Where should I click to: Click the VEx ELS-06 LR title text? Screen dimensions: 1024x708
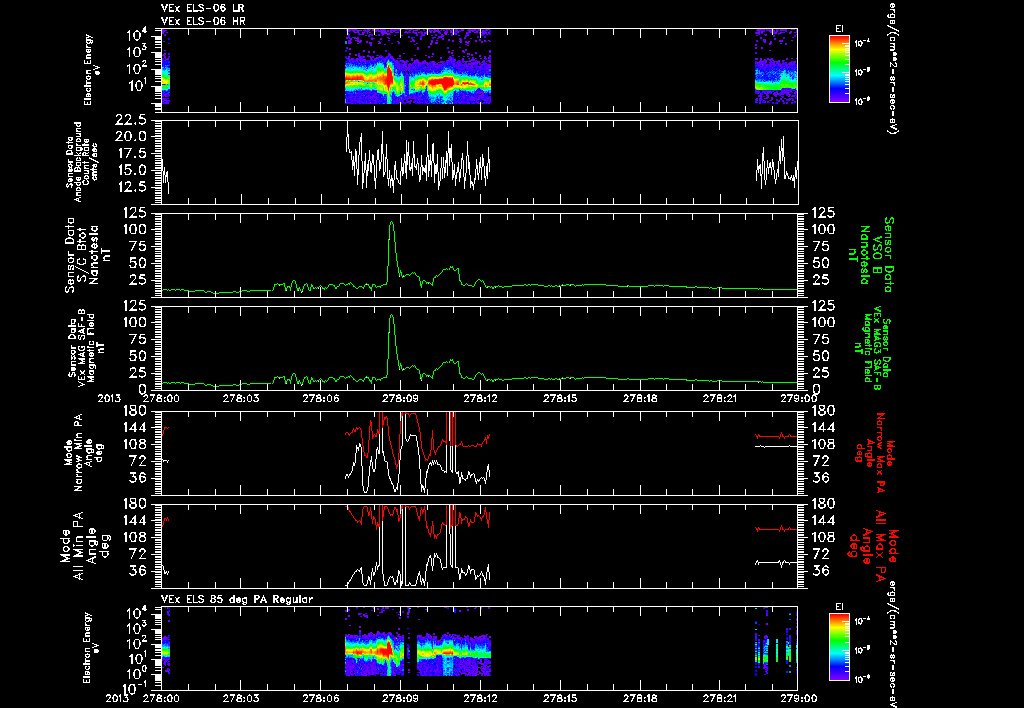point(202,8)
